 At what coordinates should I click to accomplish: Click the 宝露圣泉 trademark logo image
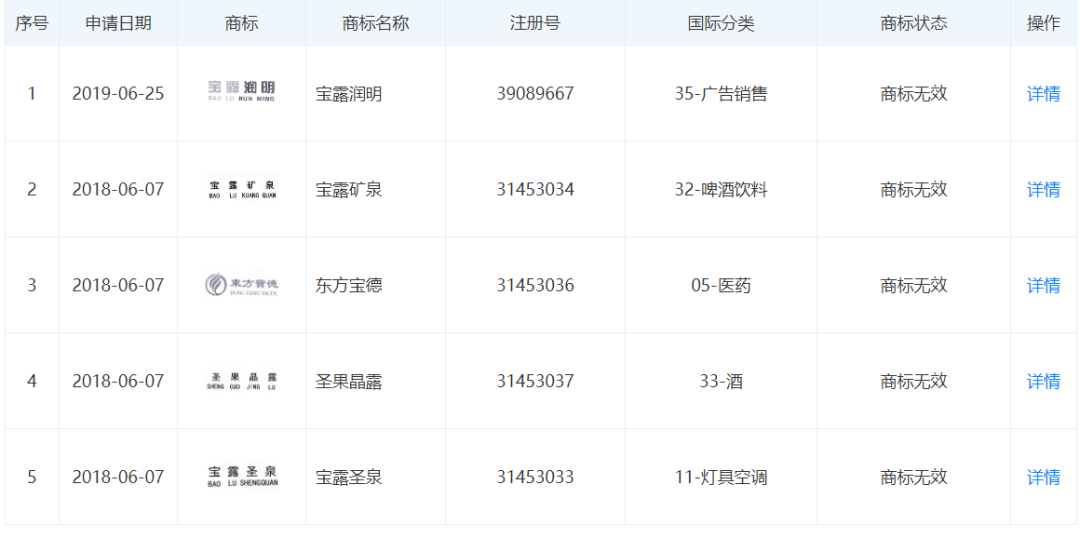pyautogui.click(x=241, y=477)
